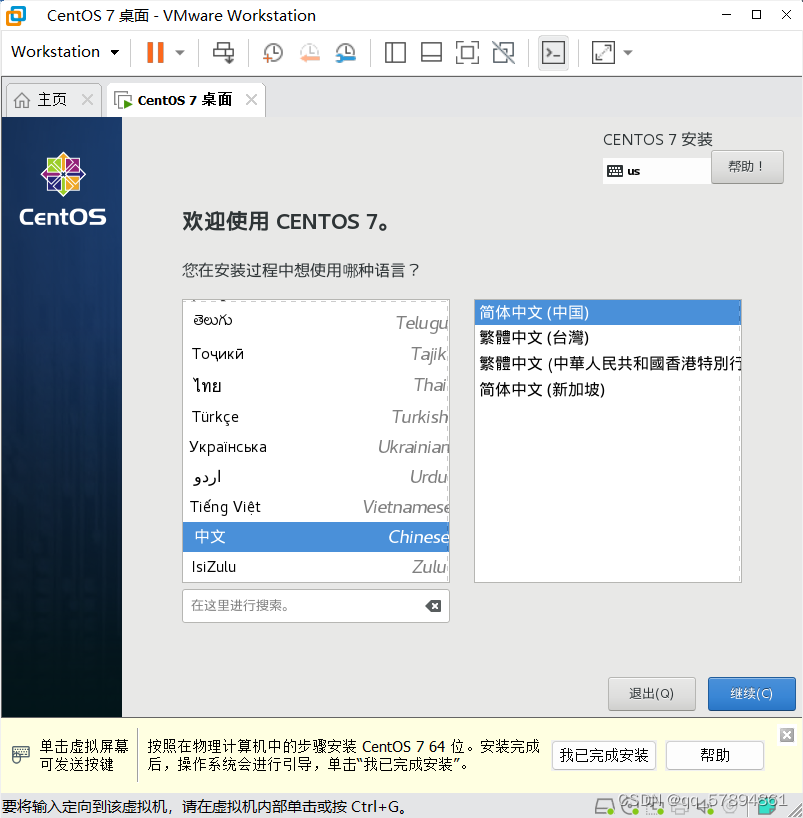Close the yellow install hint bar
Viewport: 803px width, 818px height.
787,735
